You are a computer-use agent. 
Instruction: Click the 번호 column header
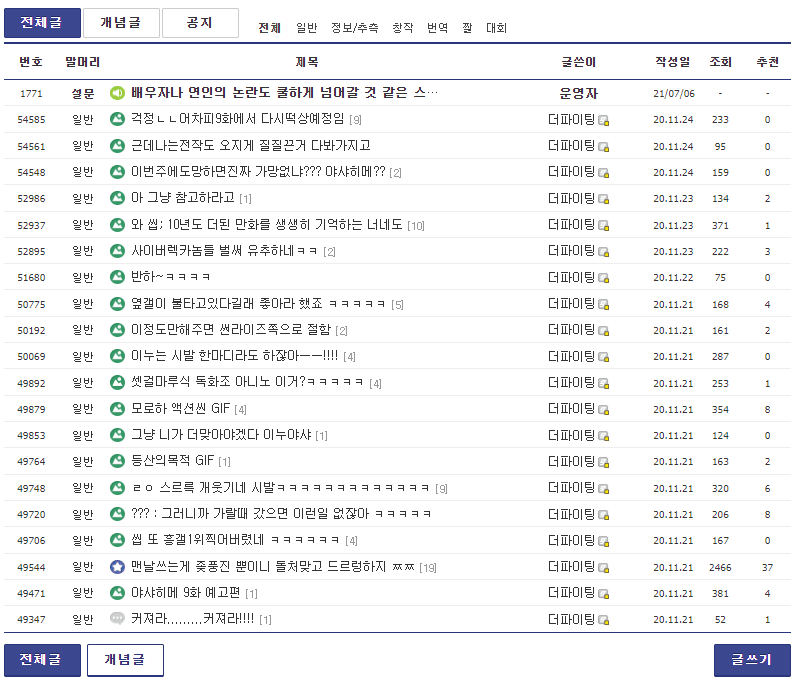tap(31, 62)
